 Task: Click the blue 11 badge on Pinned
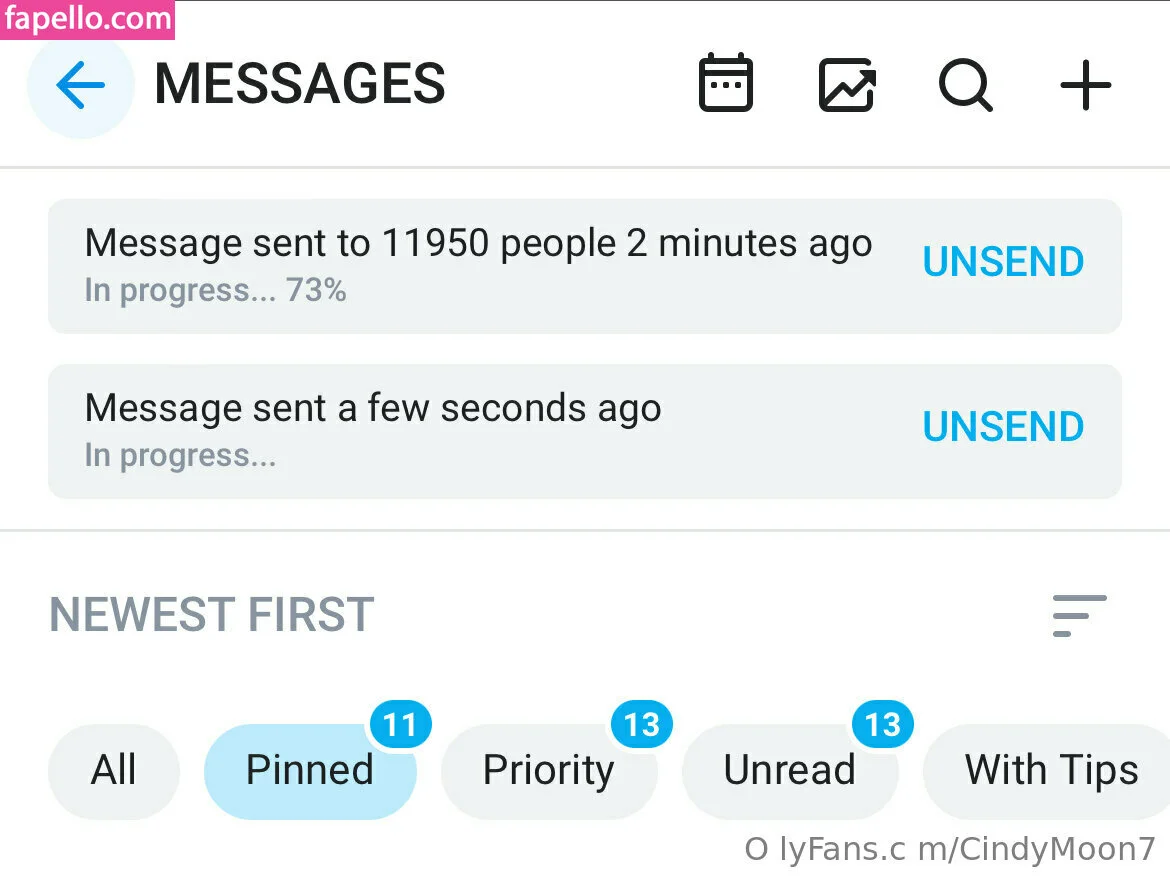(400, 724)
